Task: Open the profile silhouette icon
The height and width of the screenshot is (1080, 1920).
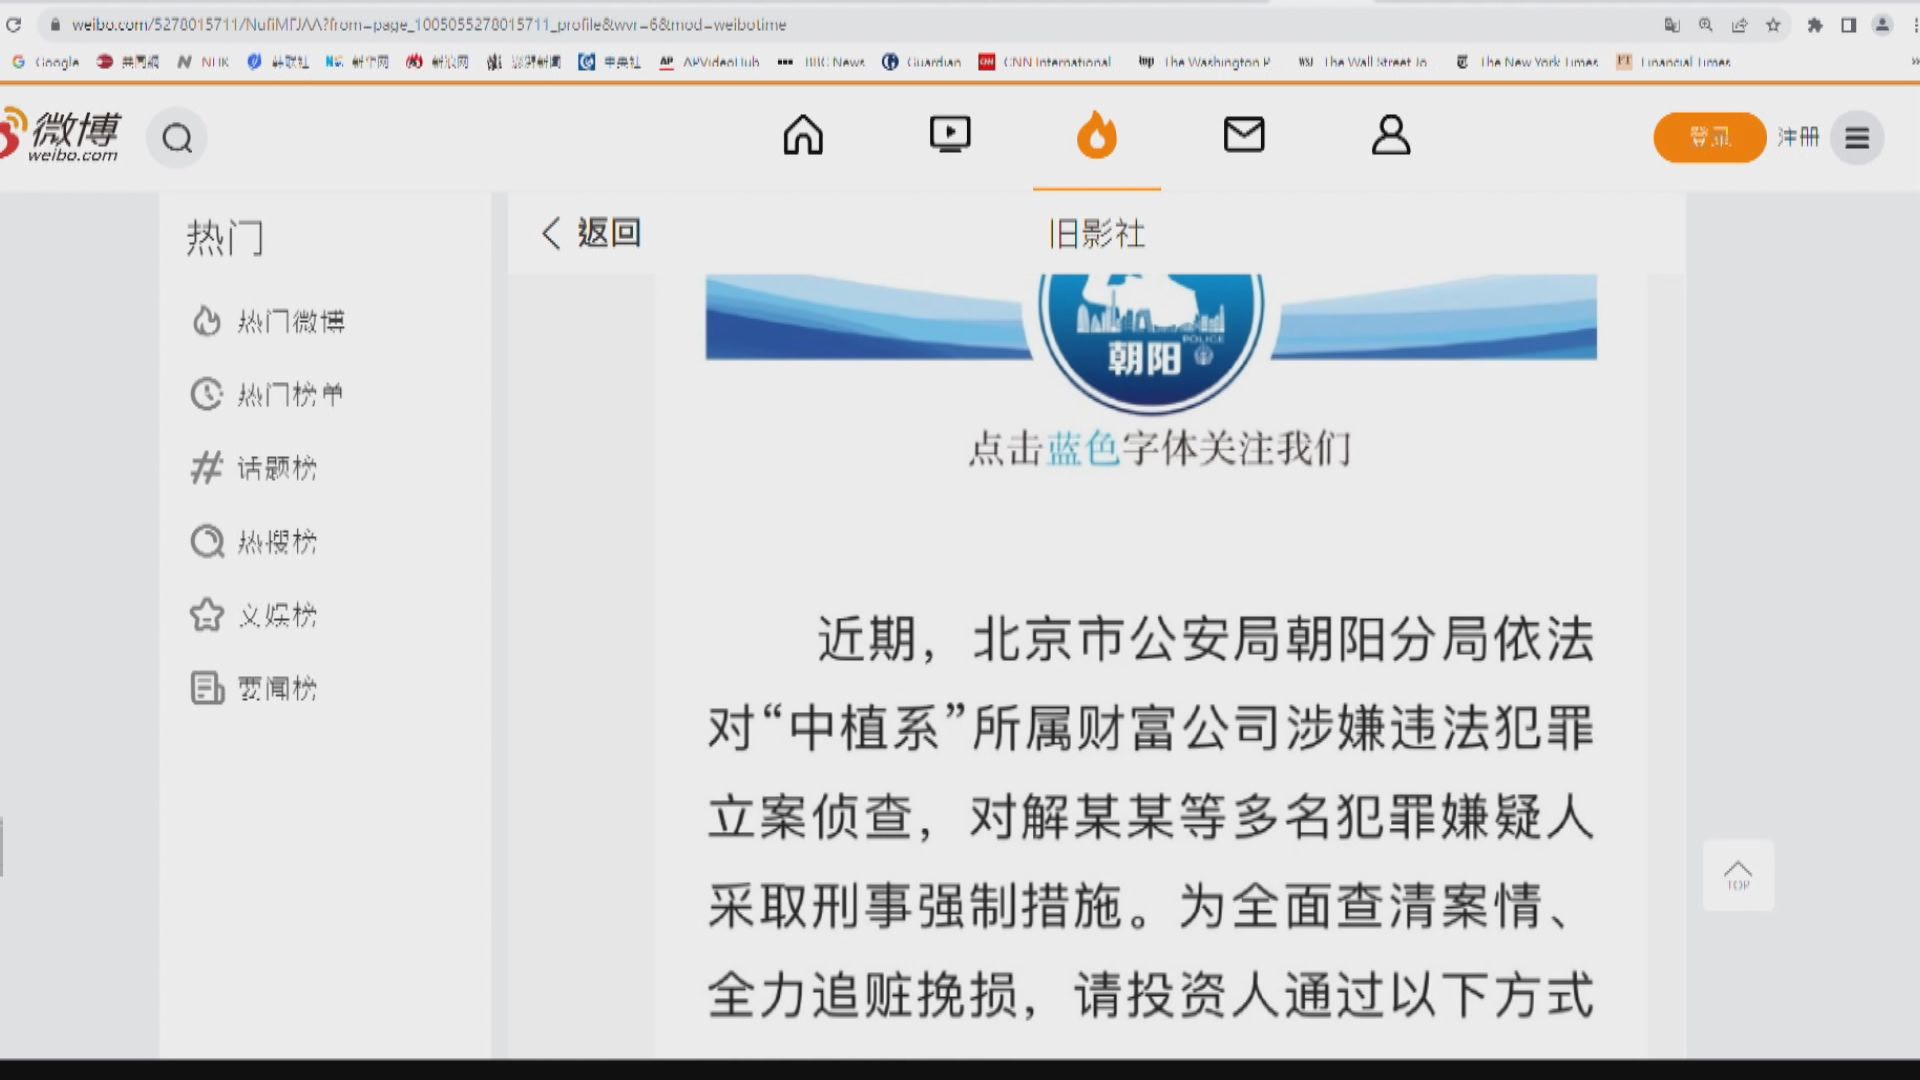Action: tap(1390, 135)
